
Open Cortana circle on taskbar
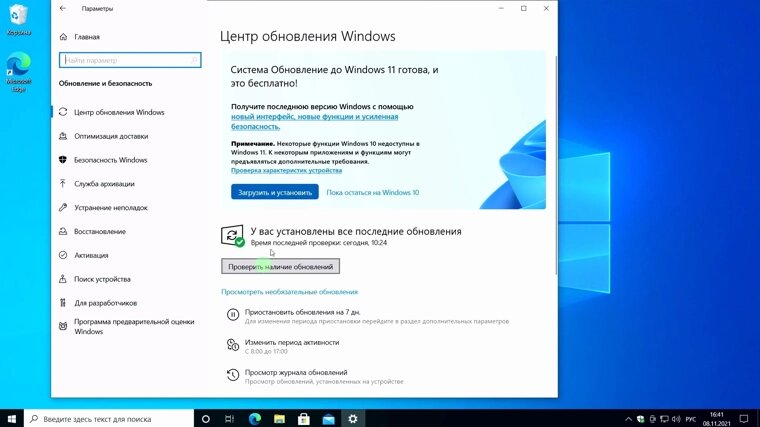click(206, 419)
